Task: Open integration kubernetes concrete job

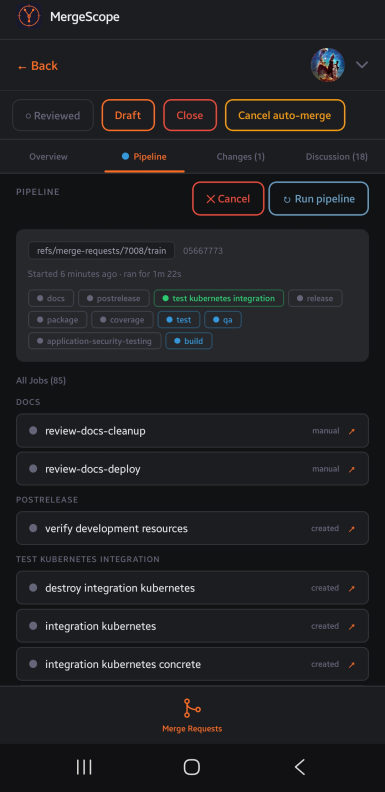Action: 192,664
